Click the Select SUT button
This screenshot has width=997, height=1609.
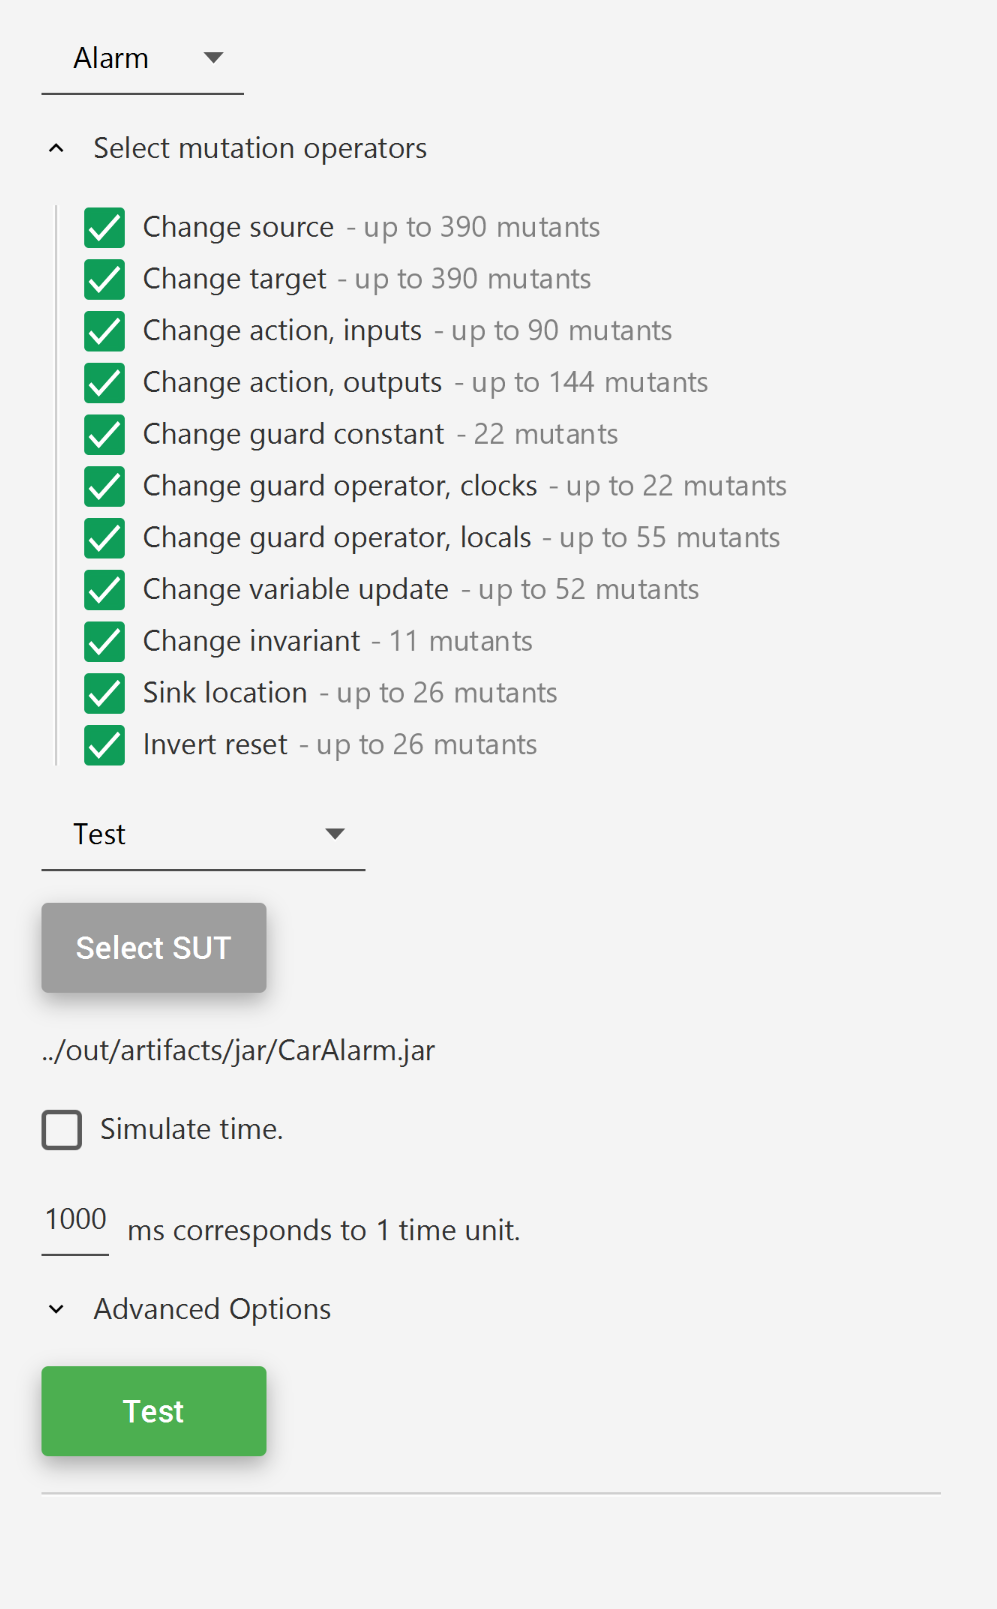click(154, 948)
